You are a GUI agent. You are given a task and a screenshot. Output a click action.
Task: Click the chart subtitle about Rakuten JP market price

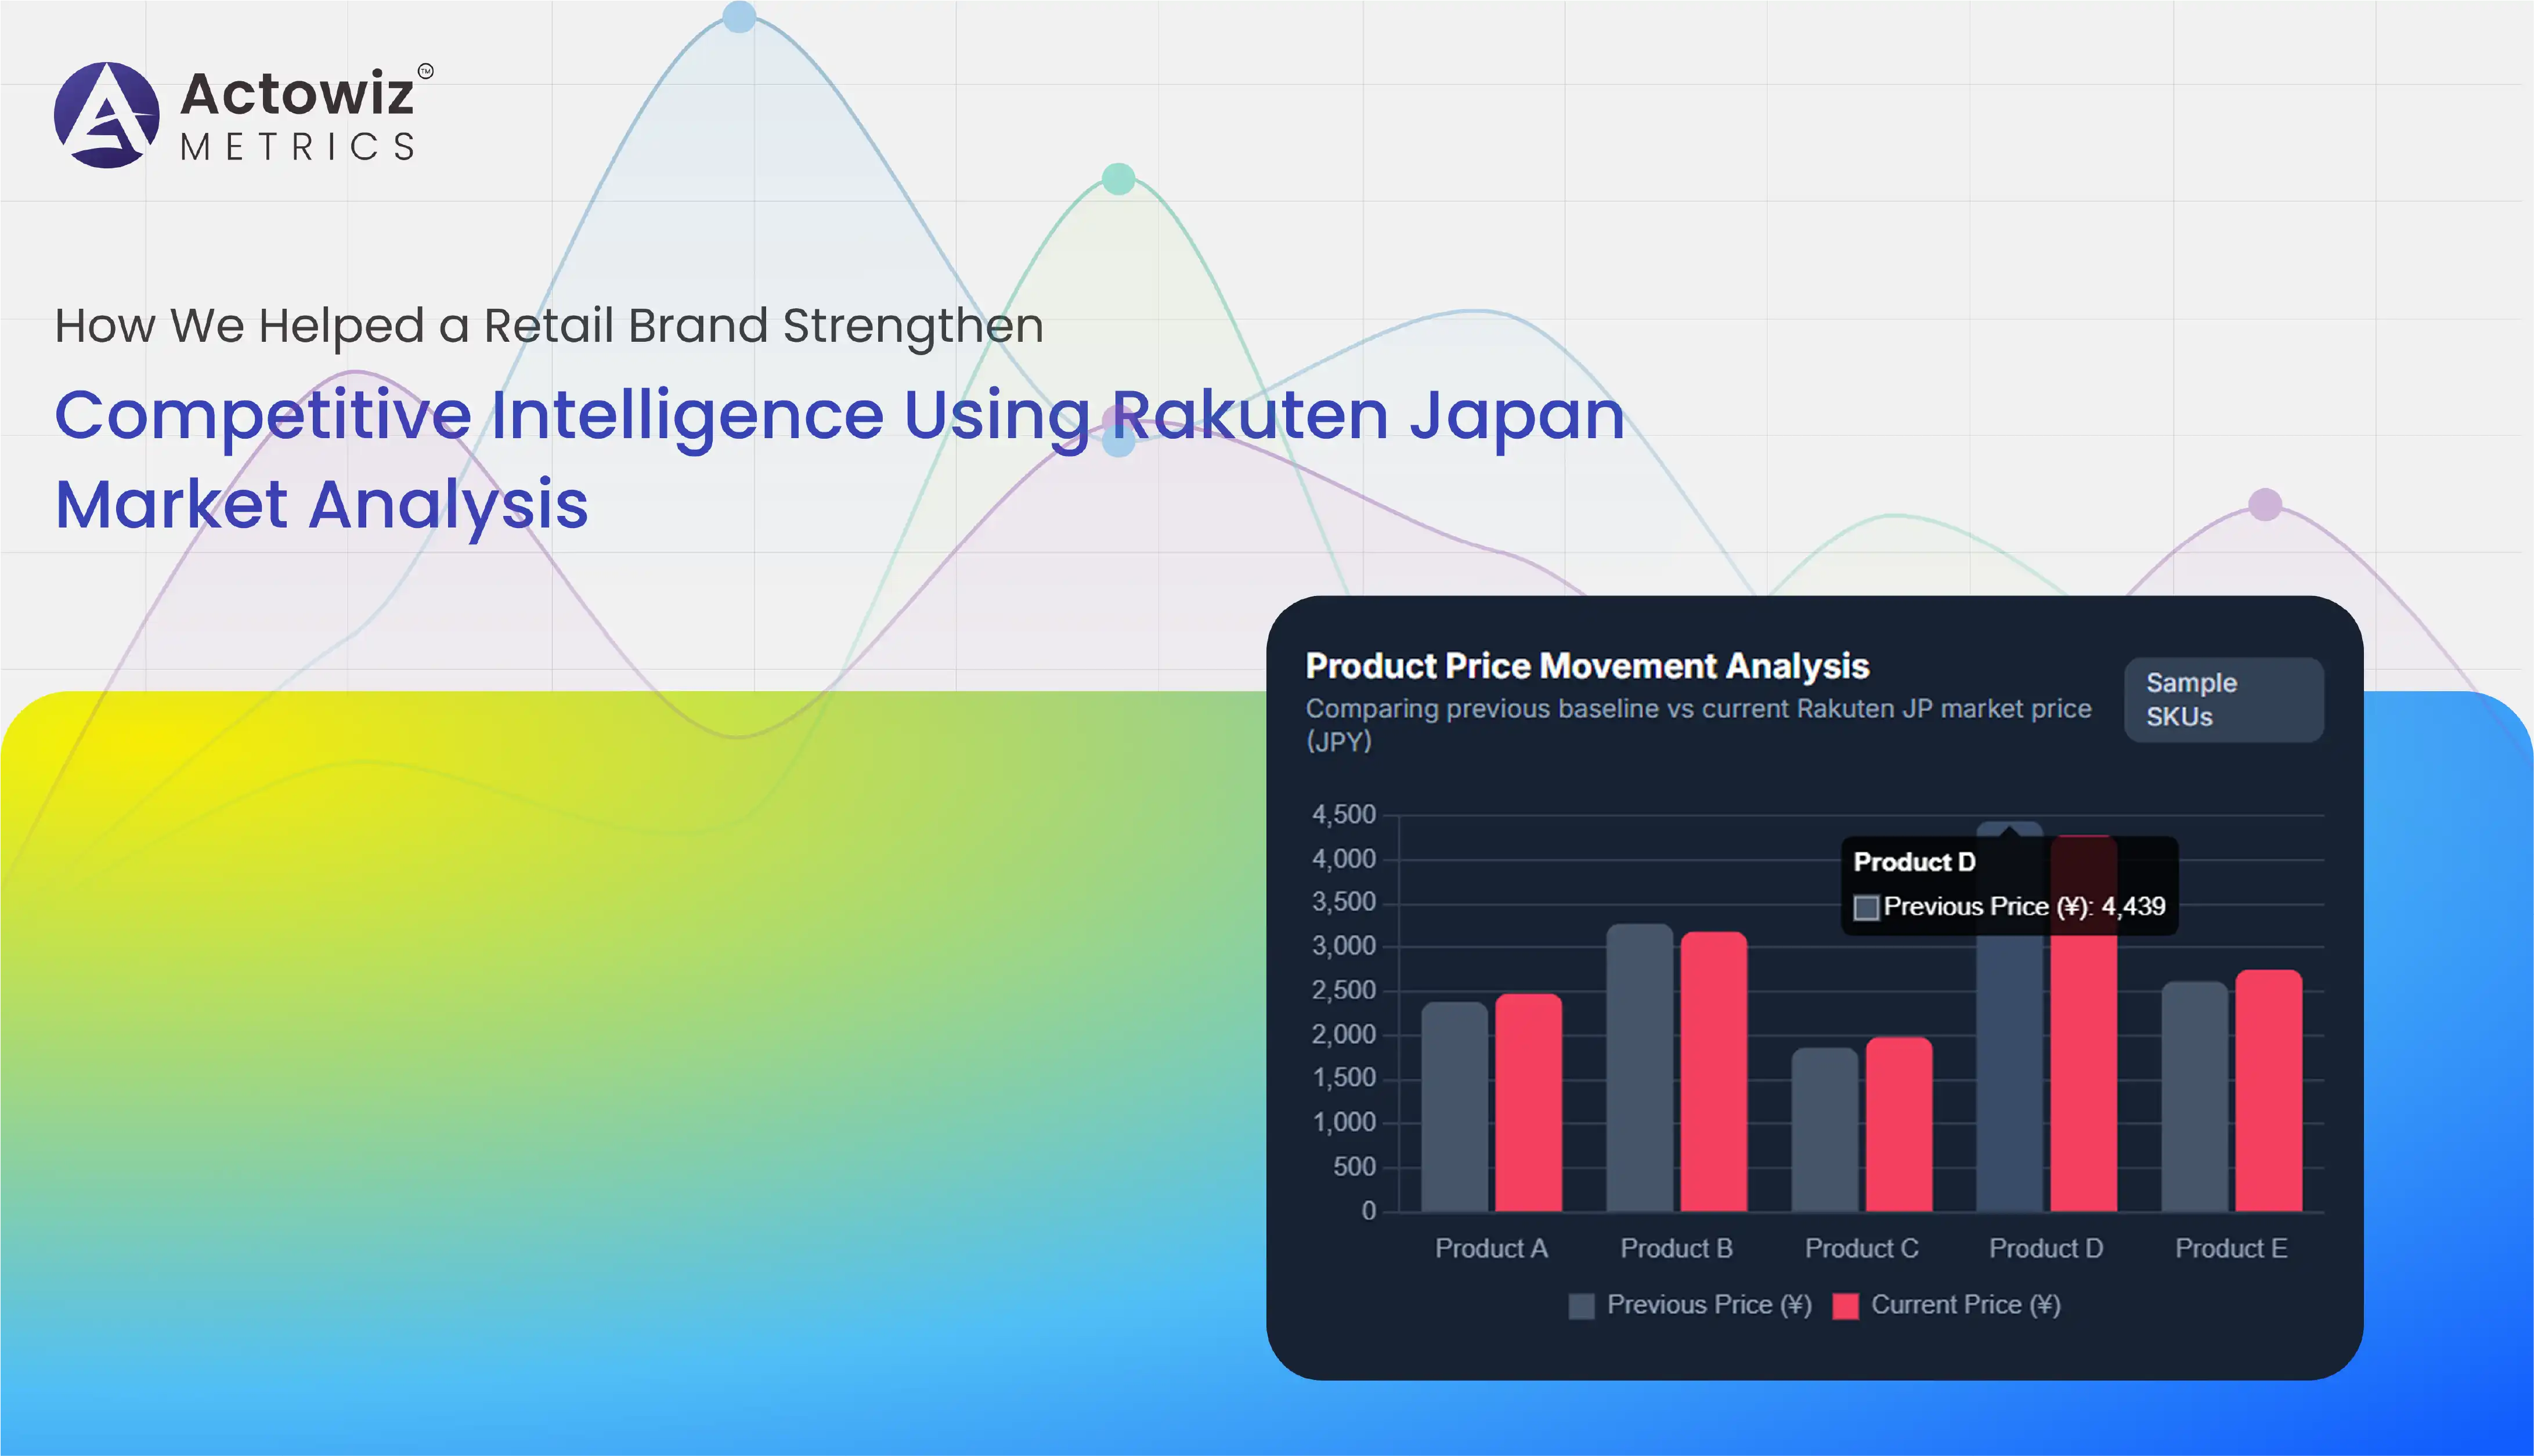click(x=1698, y=725)
